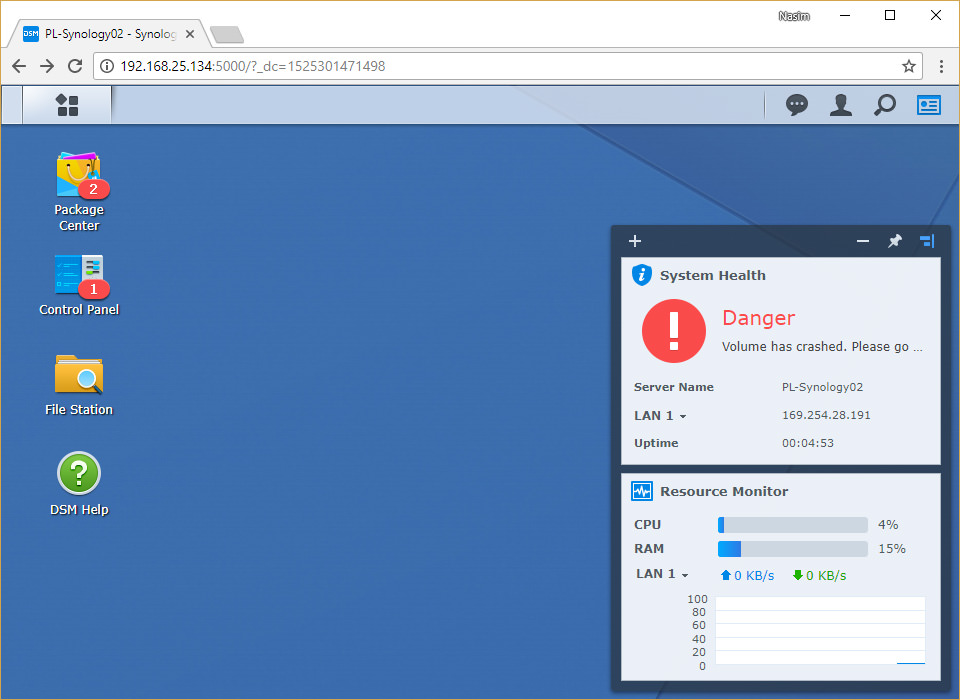Click the site information icon in address bar
960x700 pixels.
click(107, 66)
